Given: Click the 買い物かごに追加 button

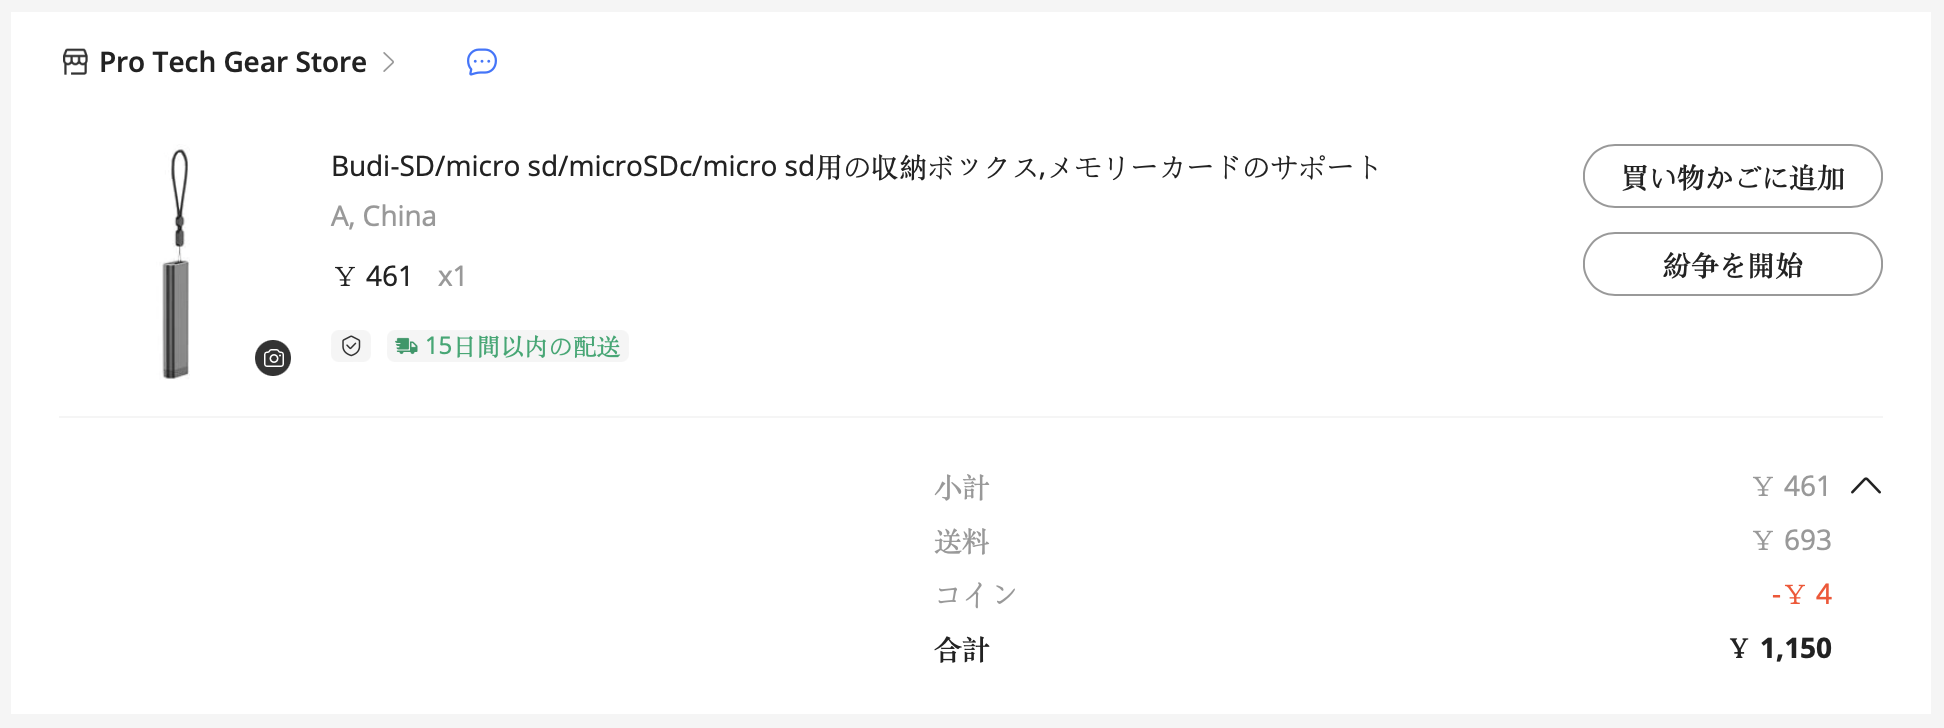Looking at the screenshot, I should tap(1732, 176).
